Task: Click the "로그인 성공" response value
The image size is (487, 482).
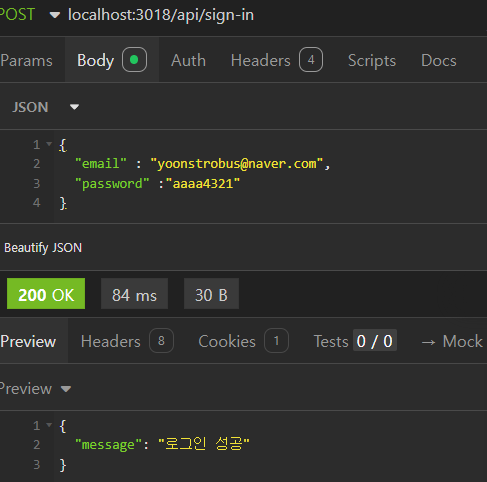Action: pos(204,444)
